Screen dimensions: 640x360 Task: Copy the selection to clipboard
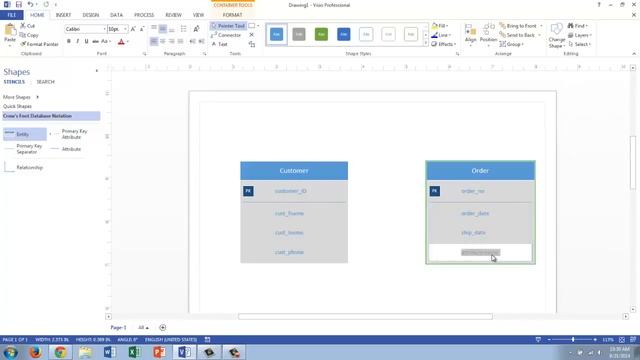pyautogui.click(x=29, y=35)
